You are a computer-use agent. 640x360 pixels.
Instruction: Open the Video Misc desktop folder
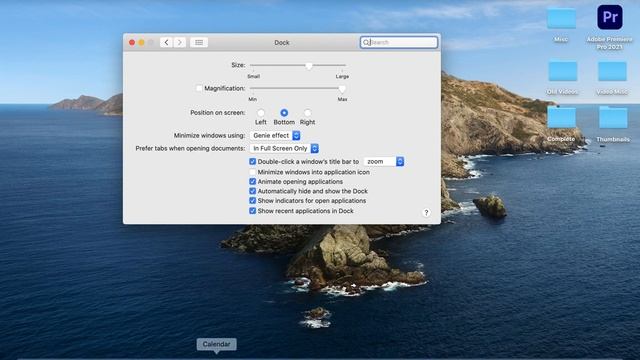coord(612,71)
